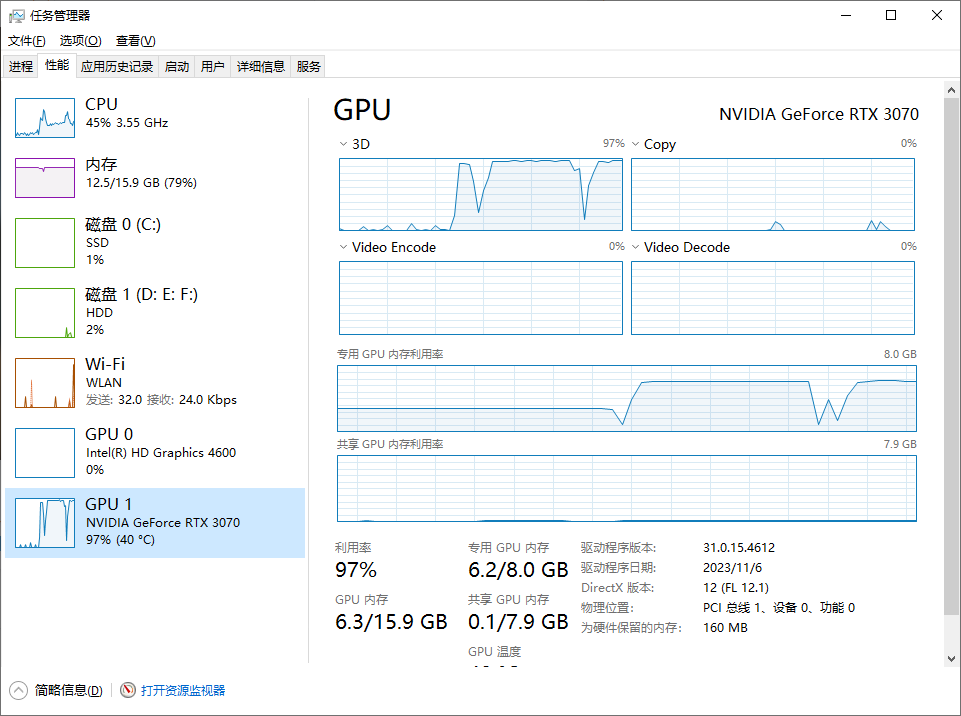Switch to the 应用历史记录 tab
This screenshot has height=716, width=961.
[x=117, y=66]
